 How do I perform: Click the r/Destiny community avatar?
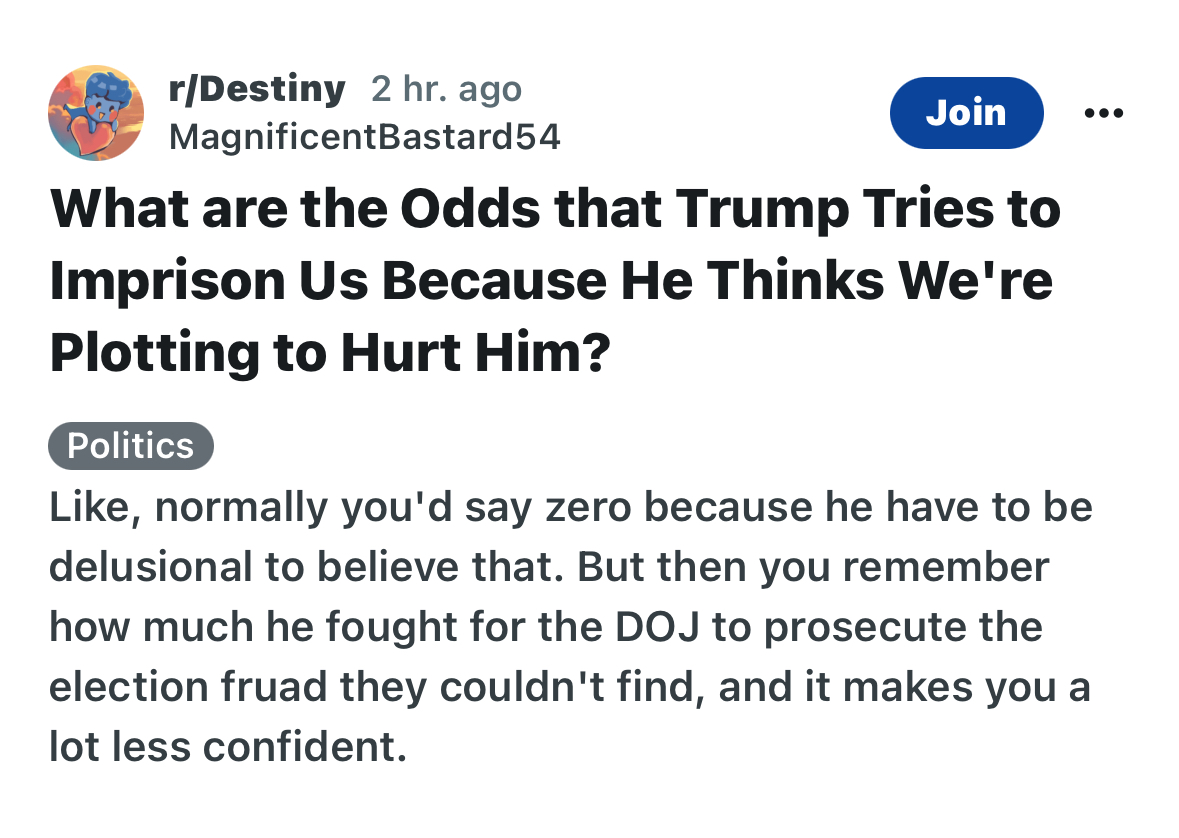point(96,113)
